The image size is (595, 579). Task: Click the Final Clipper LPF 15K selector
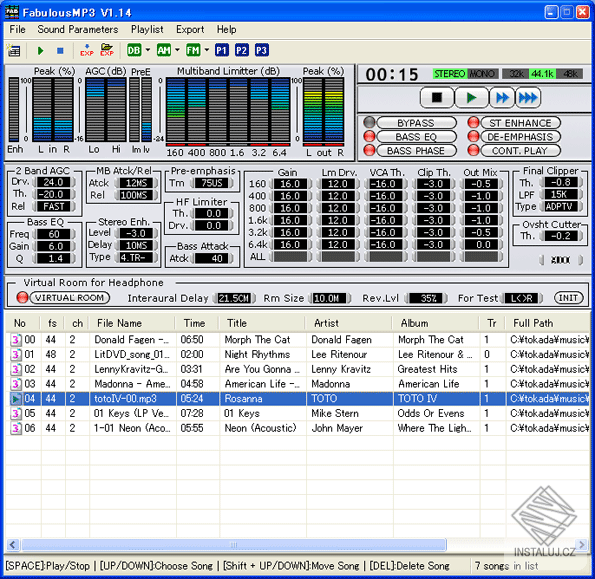[561, 194]
